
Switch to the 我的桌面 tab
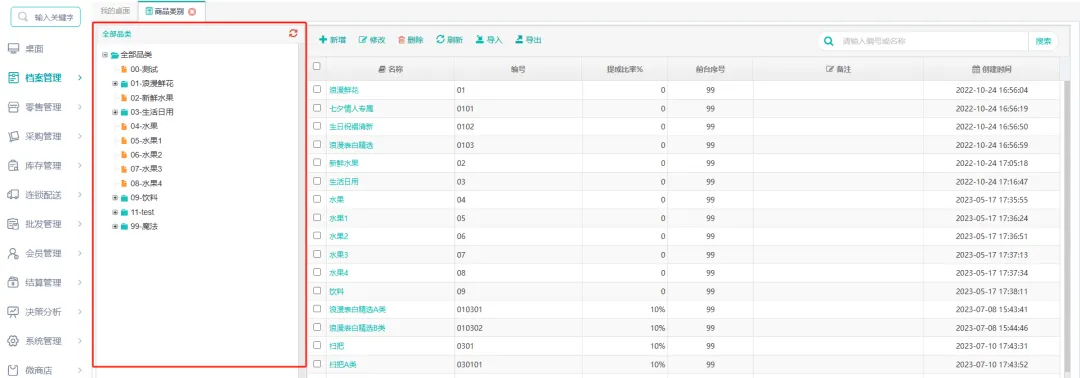(x=114, y=12)
